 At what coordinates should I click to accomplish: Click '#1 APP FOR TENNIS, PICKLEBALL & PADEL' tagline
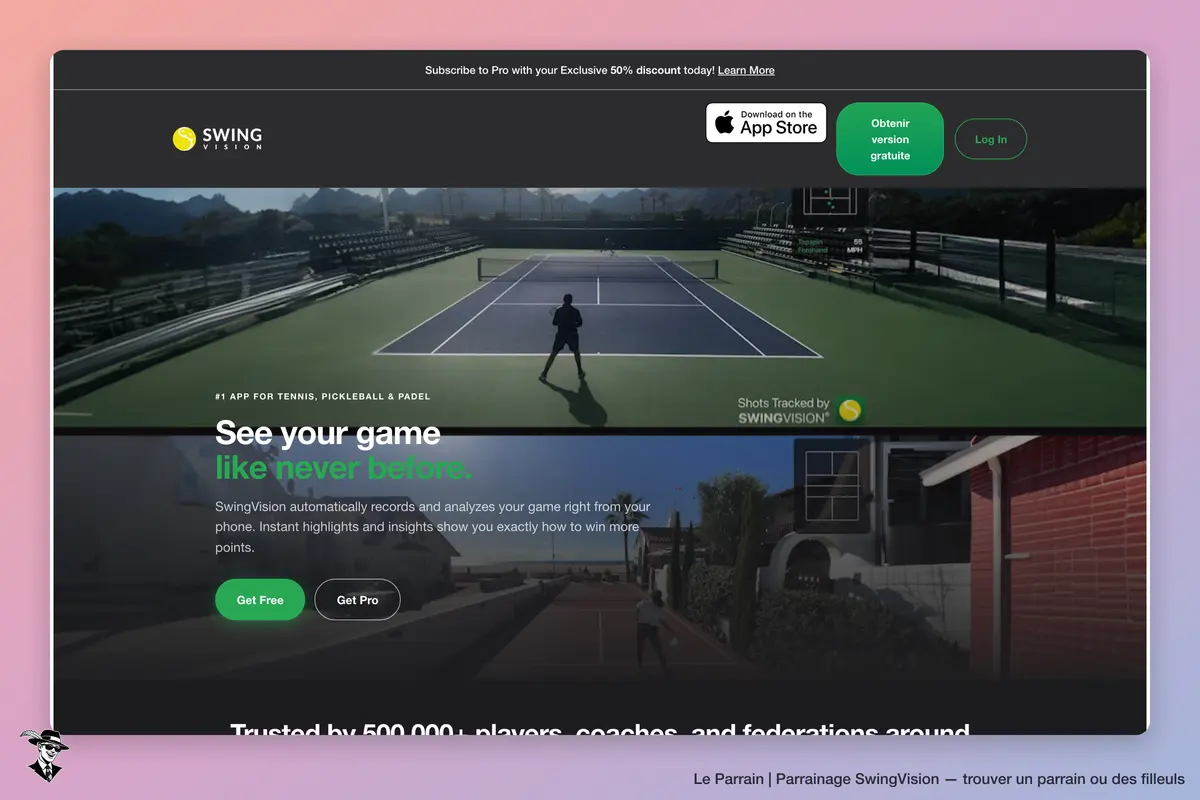point(323,397)
